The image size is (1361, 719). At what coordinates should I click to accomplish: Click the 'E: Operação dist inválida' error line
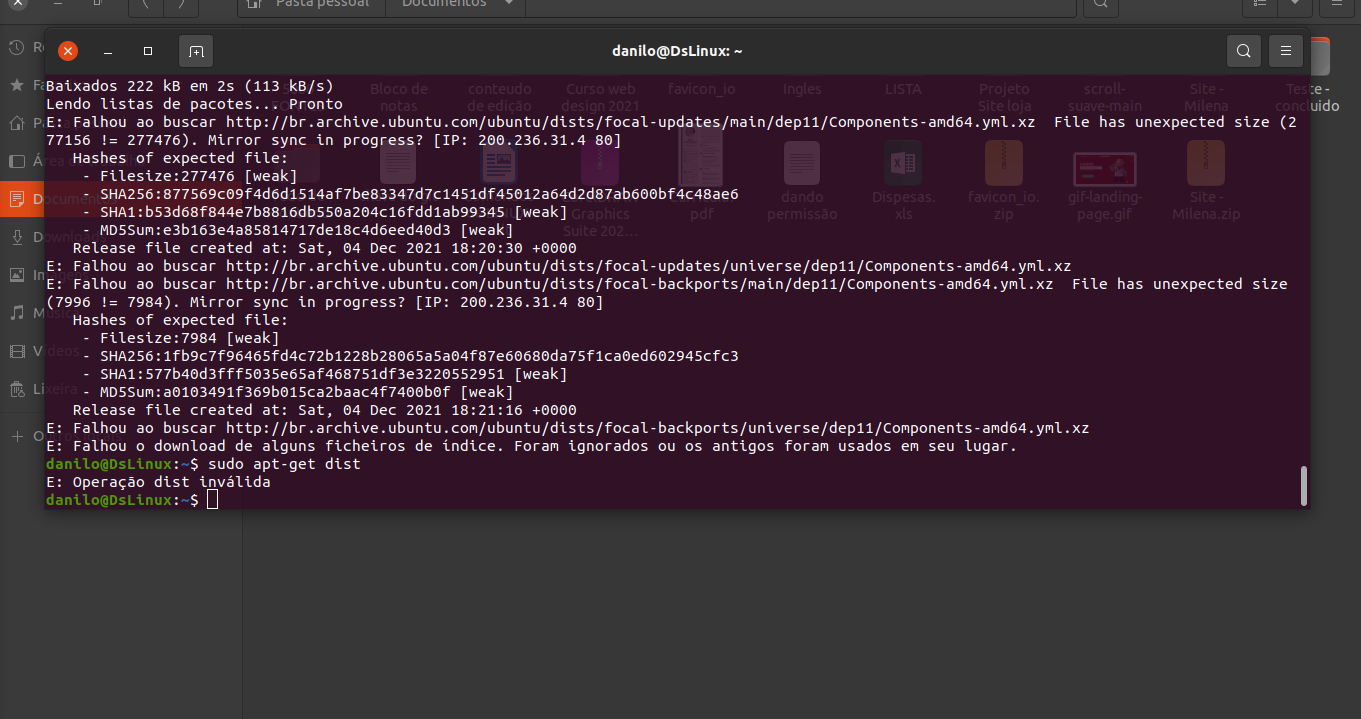158,482
